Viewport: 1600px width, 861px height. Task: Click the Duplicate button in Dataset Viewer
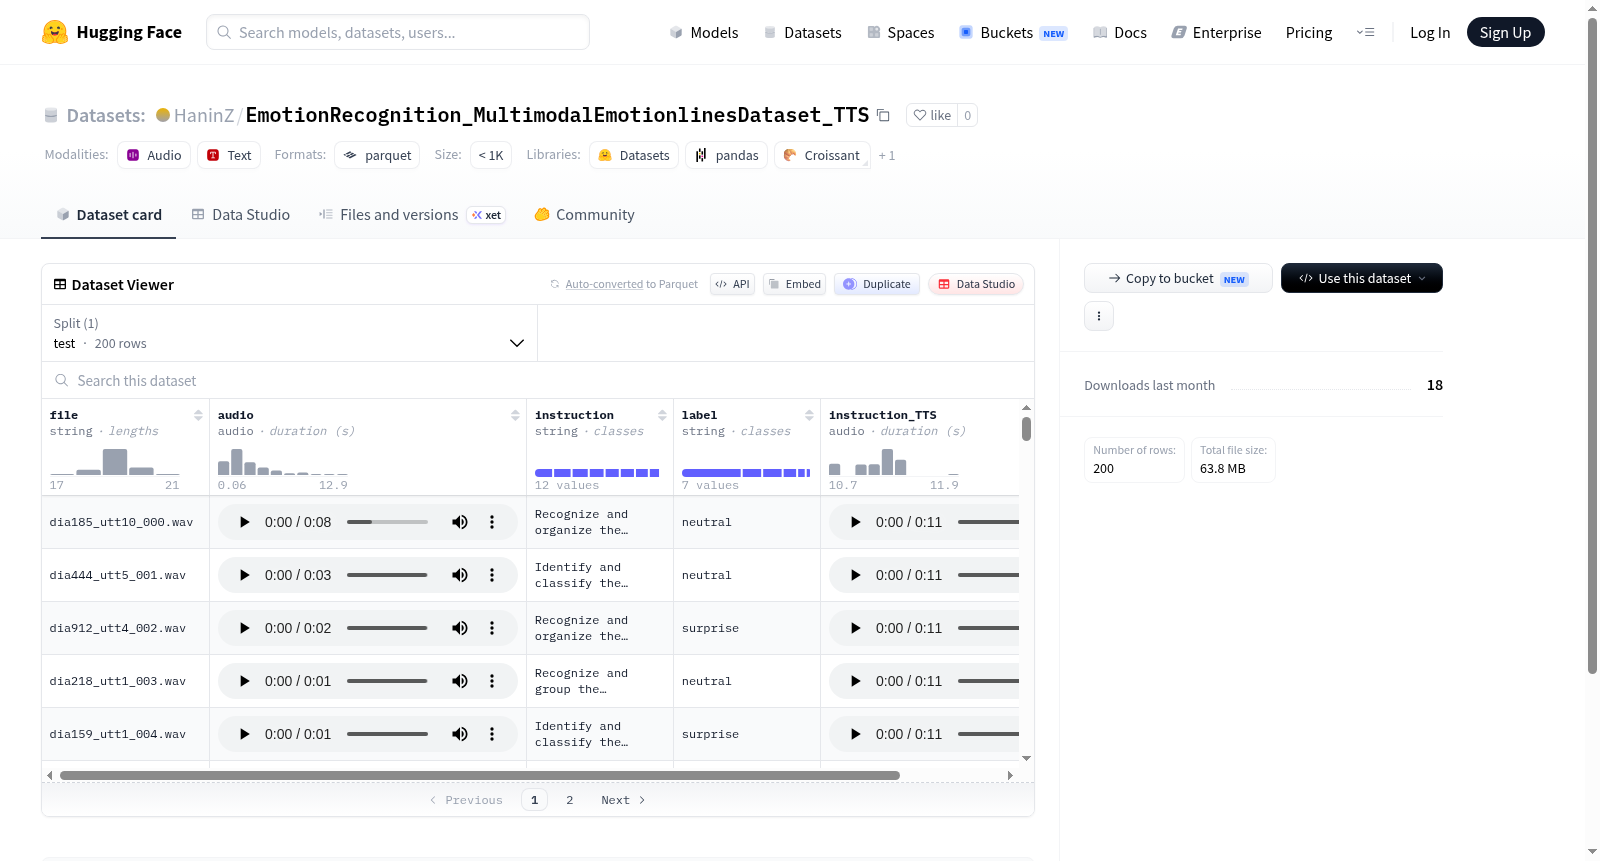pyautogui.click(x=877, y=284)
